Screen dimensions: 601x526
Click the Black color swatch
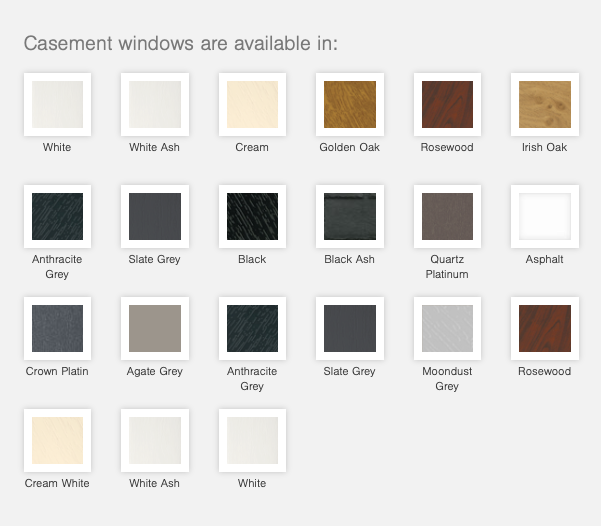point(252,216)
